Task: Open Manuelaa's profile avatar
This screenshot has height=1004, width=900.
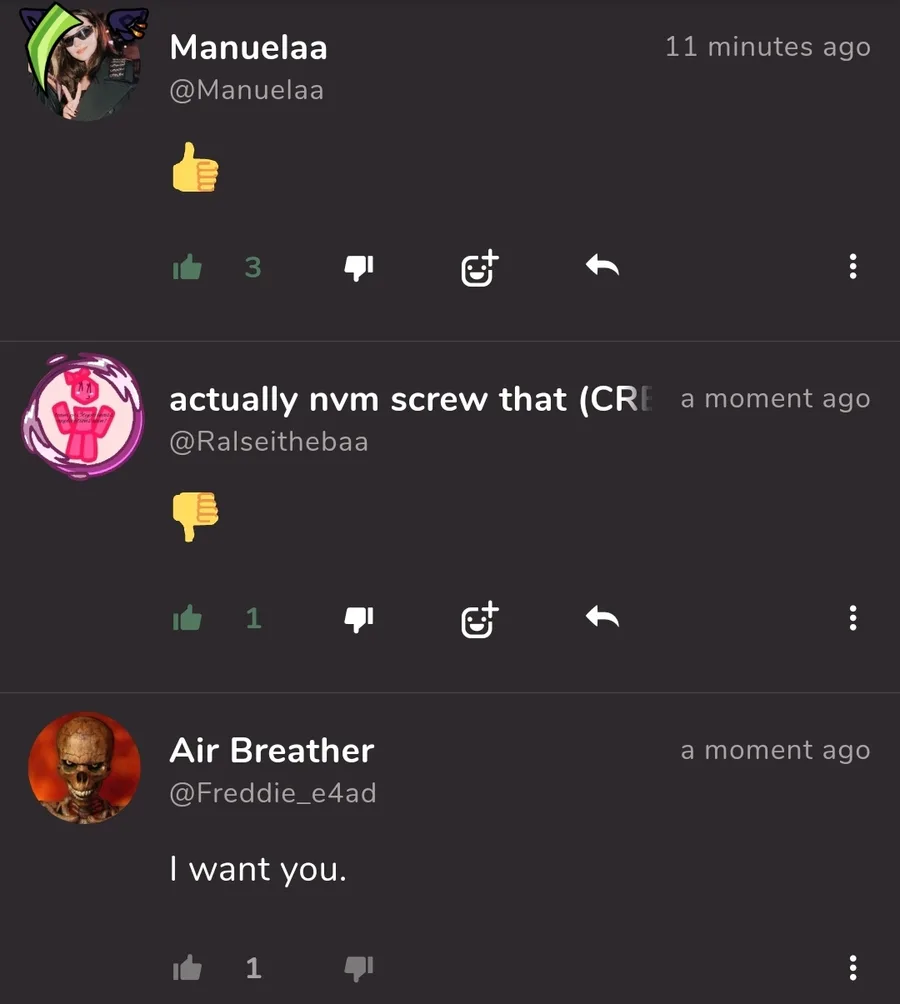Action: point(83,63)
